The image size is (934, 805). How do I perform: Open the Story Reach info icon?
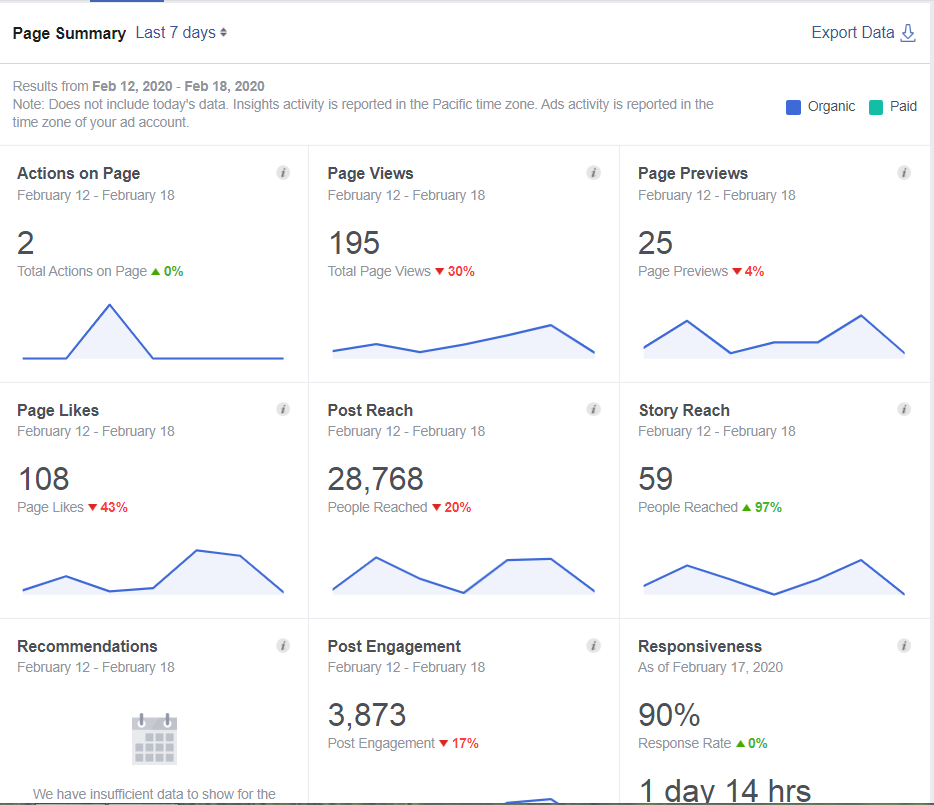pyautogui.click(x=904, y=409)
